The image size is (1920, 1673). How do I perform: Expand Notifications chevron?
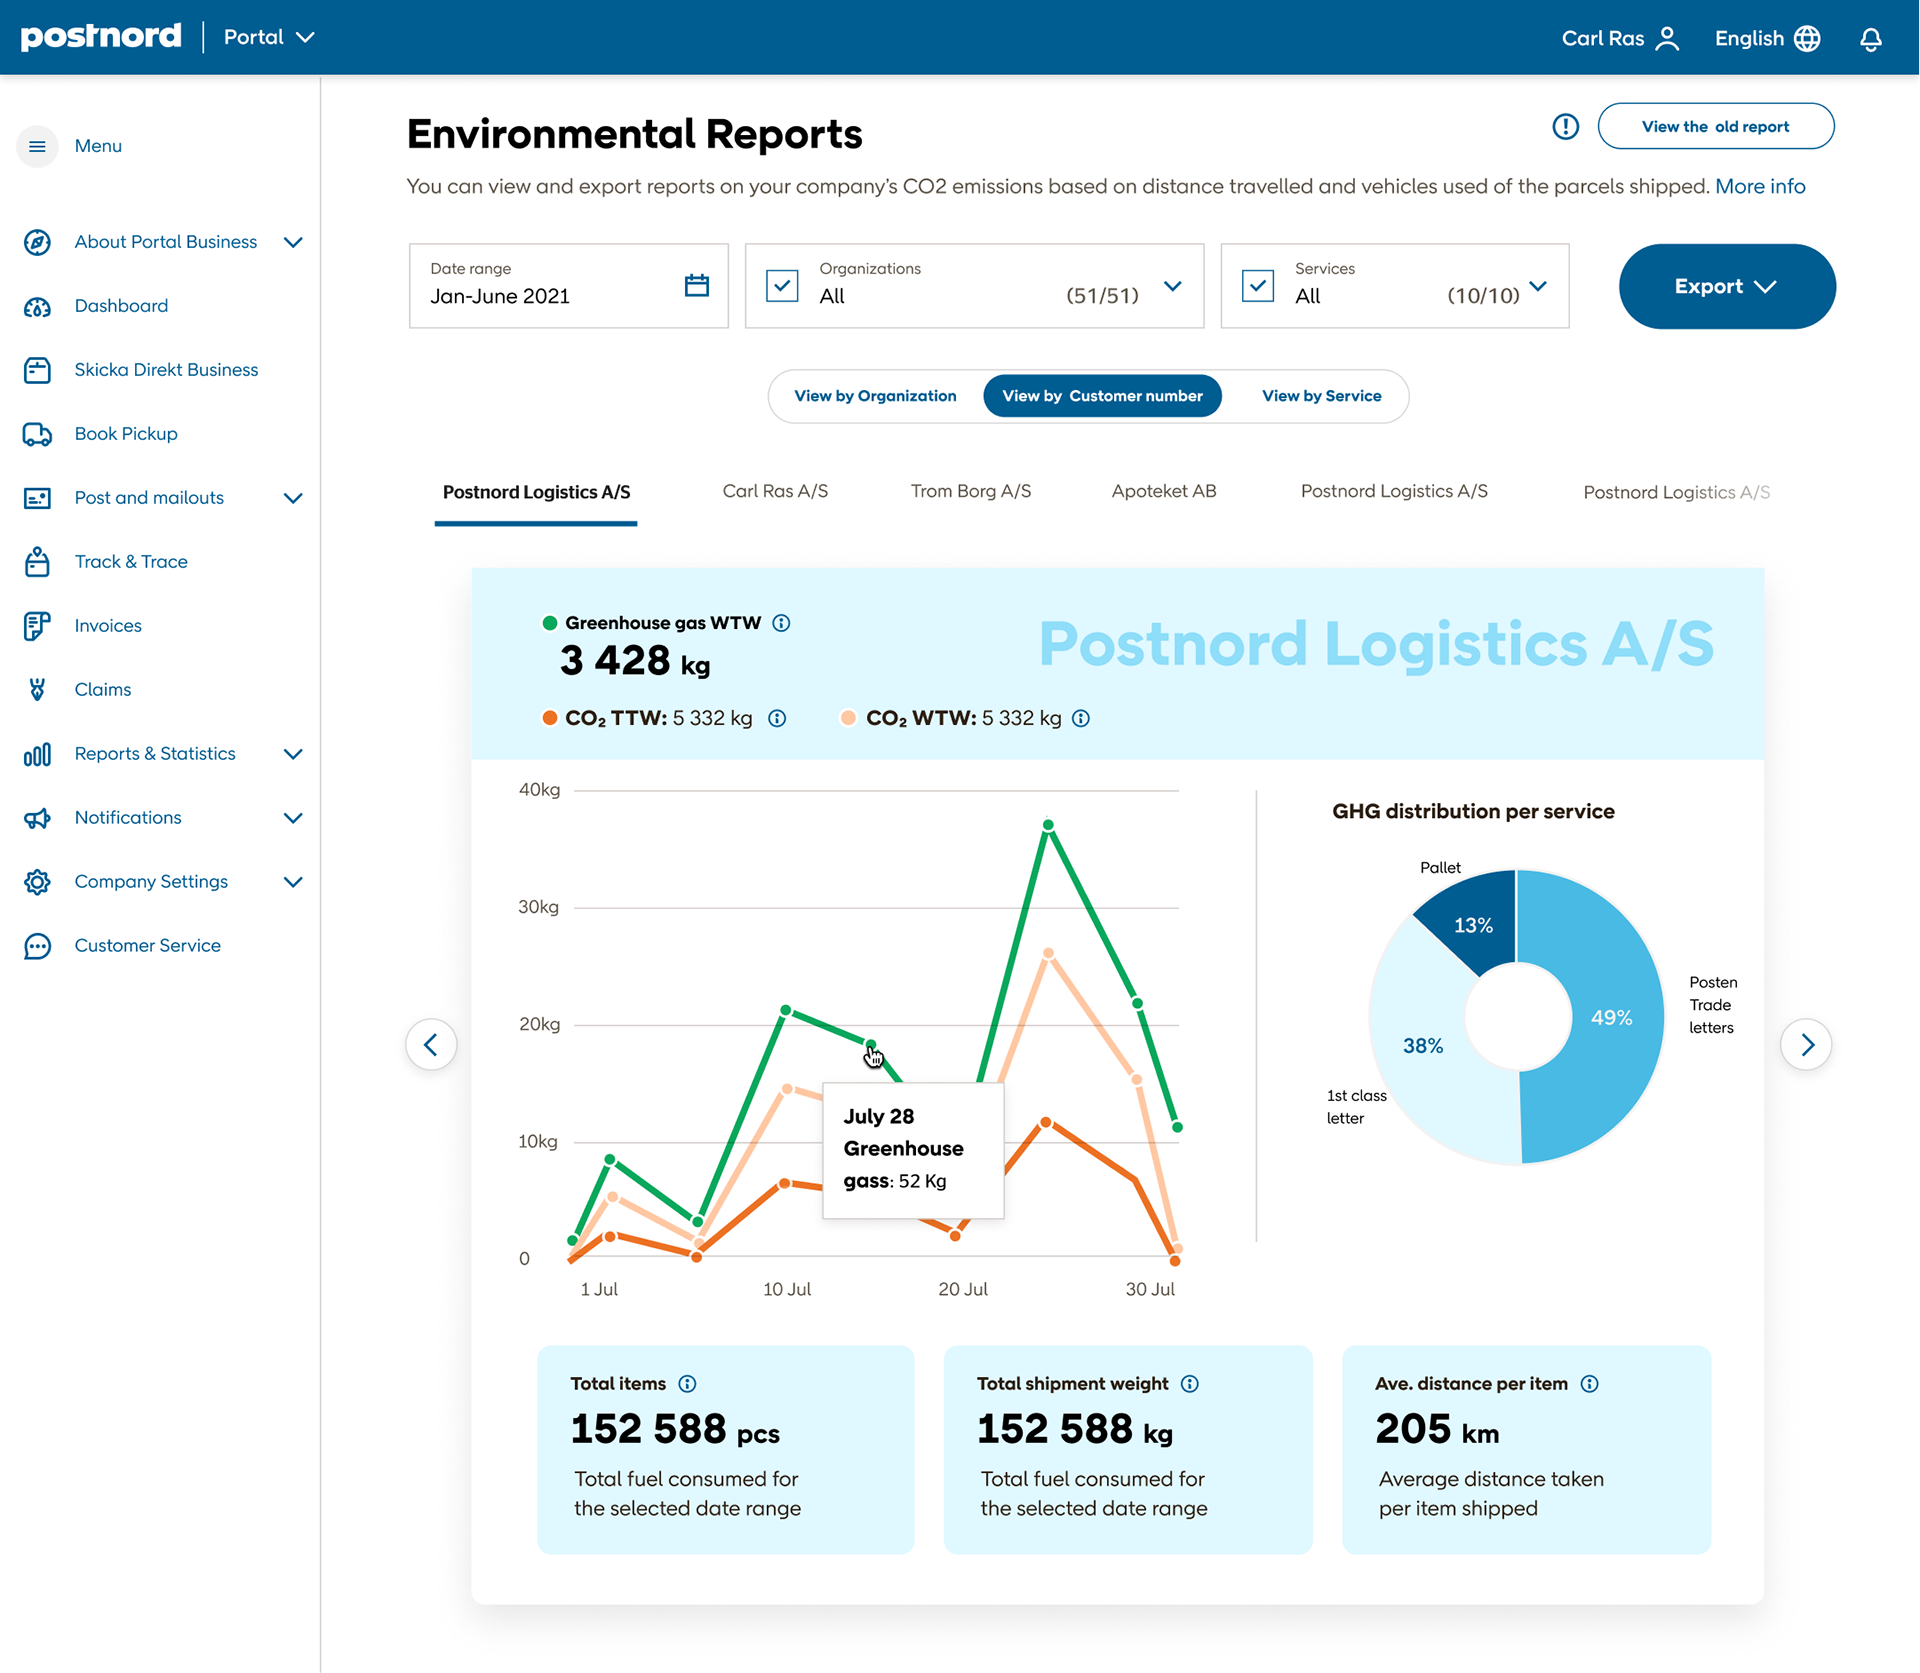[293, 818]
